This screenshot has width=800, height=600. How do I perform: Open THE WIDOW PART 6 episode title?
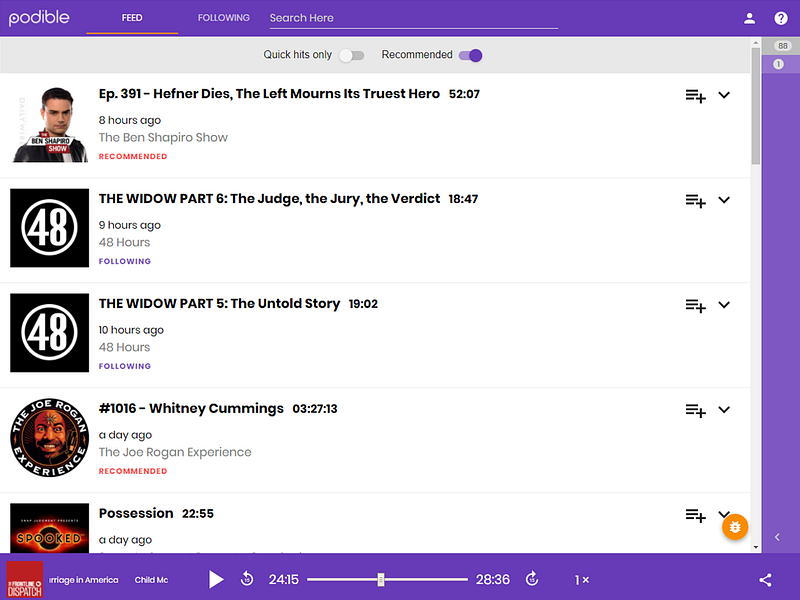click(269, 198)
